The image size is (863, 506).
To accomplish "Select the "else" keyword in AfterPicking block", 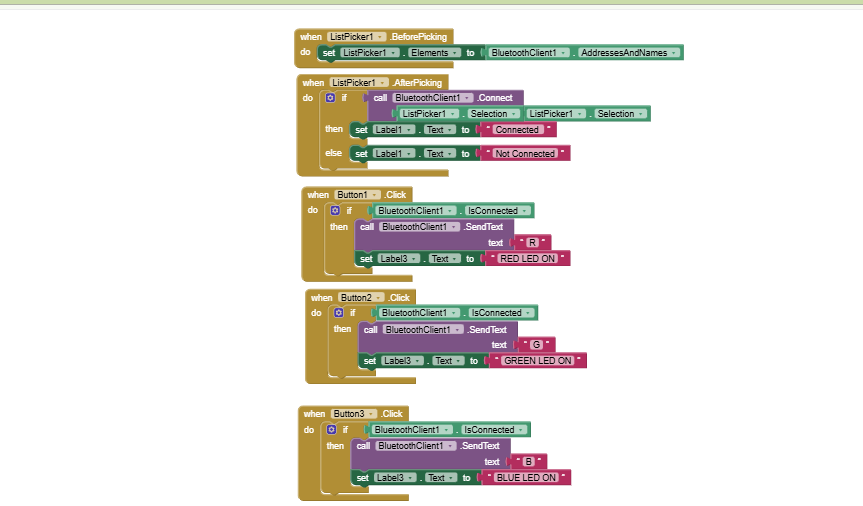I will [333, 153].
